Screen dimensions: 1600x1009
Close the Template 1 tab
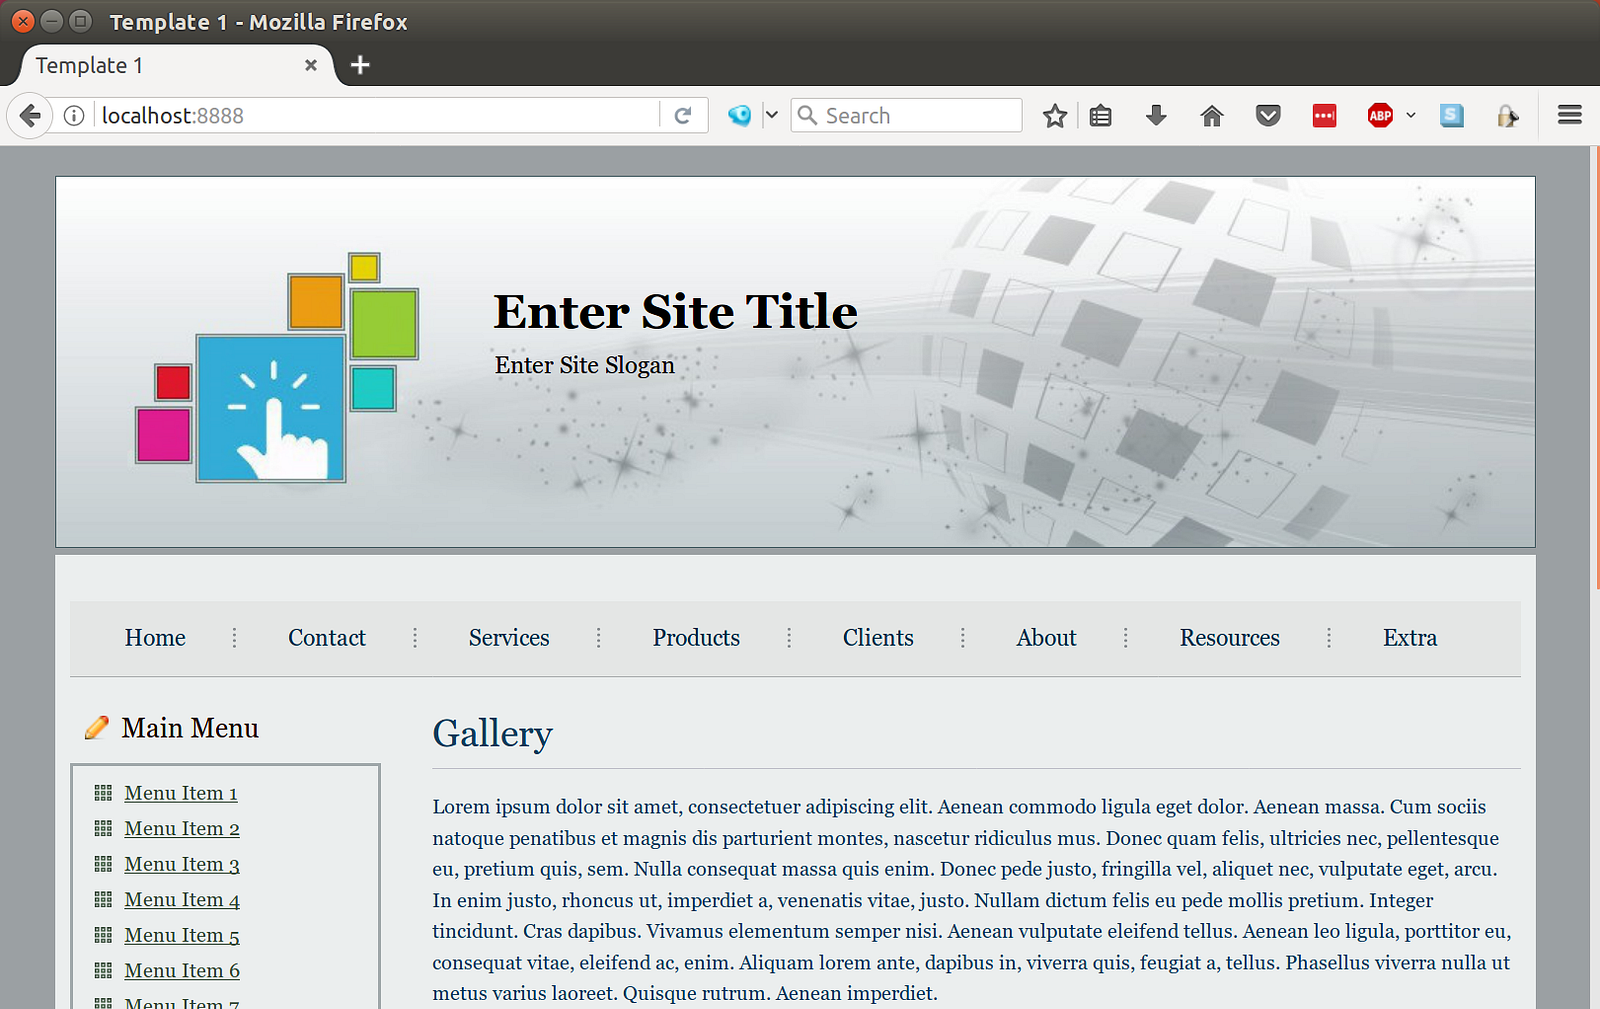(x=311, y=65)
